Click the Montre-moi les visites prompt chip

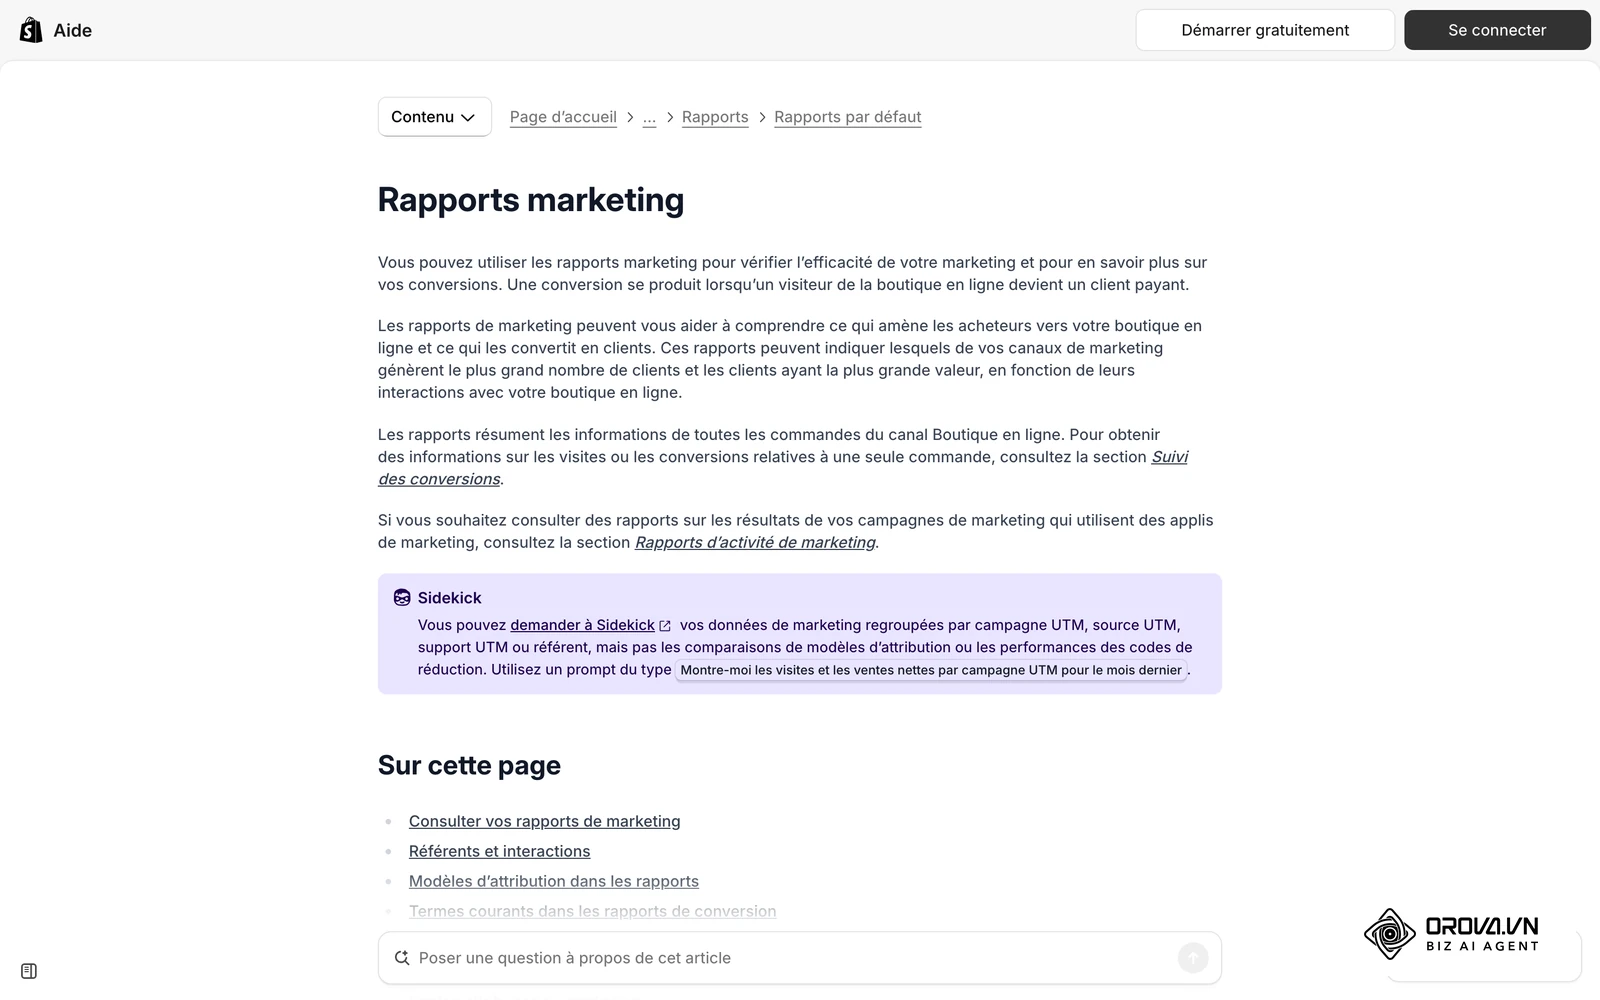coord(931,670)
